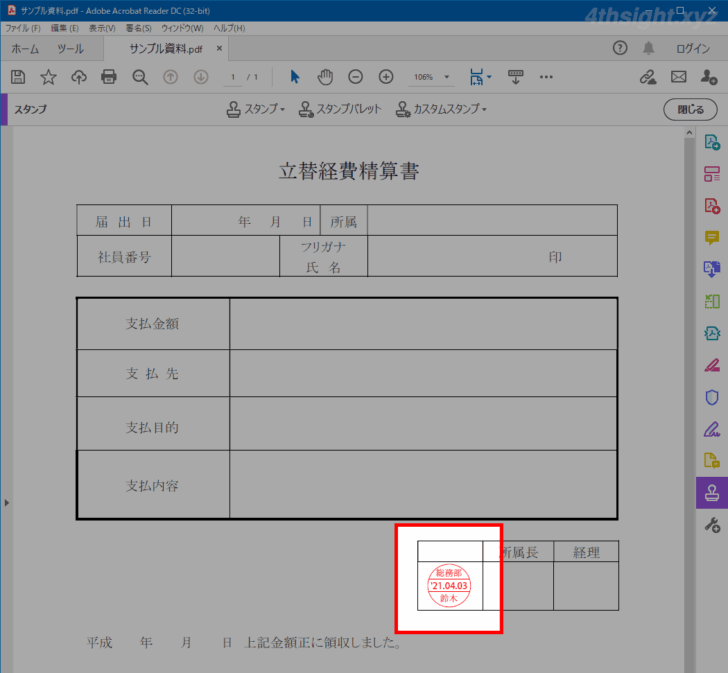Switch to the ツール tab
Viewport: 728px width, 673px height.
tap(71, 49)
